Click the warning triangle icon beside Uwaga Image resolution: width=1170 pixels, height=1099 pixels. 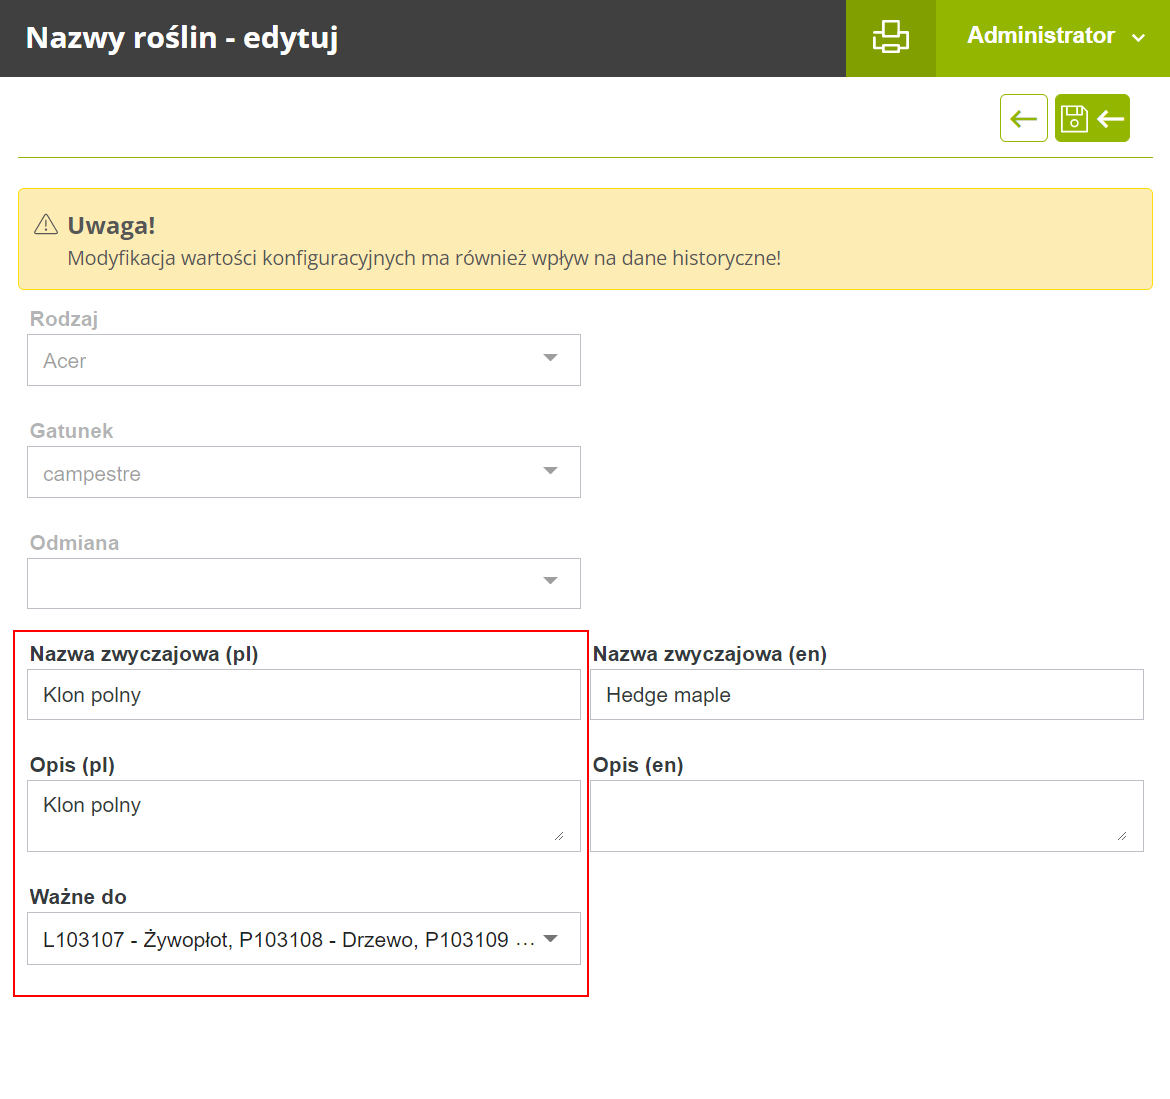click(46, 225)
